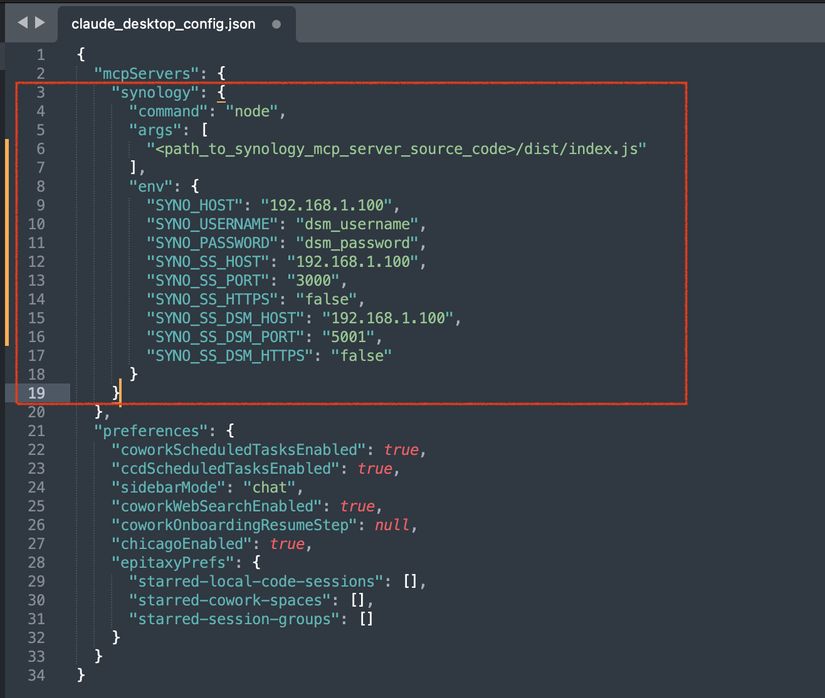825x698 pixels.
Task: Select "coworkWebSearchEnabled" key
Action: (217, 506)
